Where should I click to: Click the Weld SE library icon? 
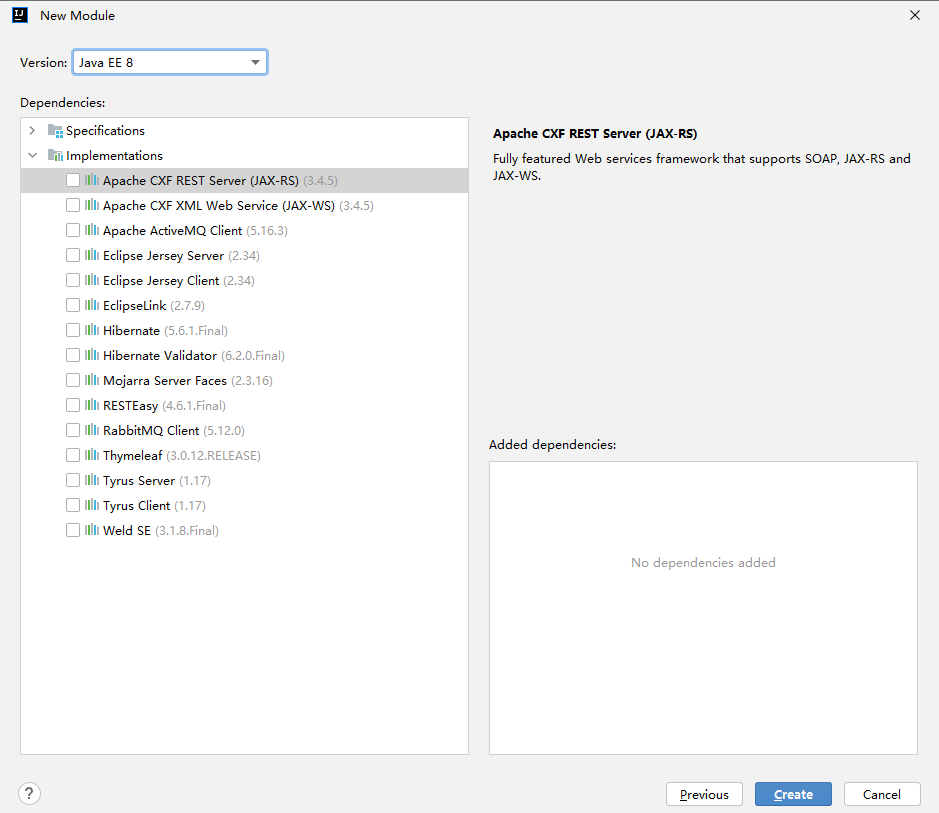(92, 530)
